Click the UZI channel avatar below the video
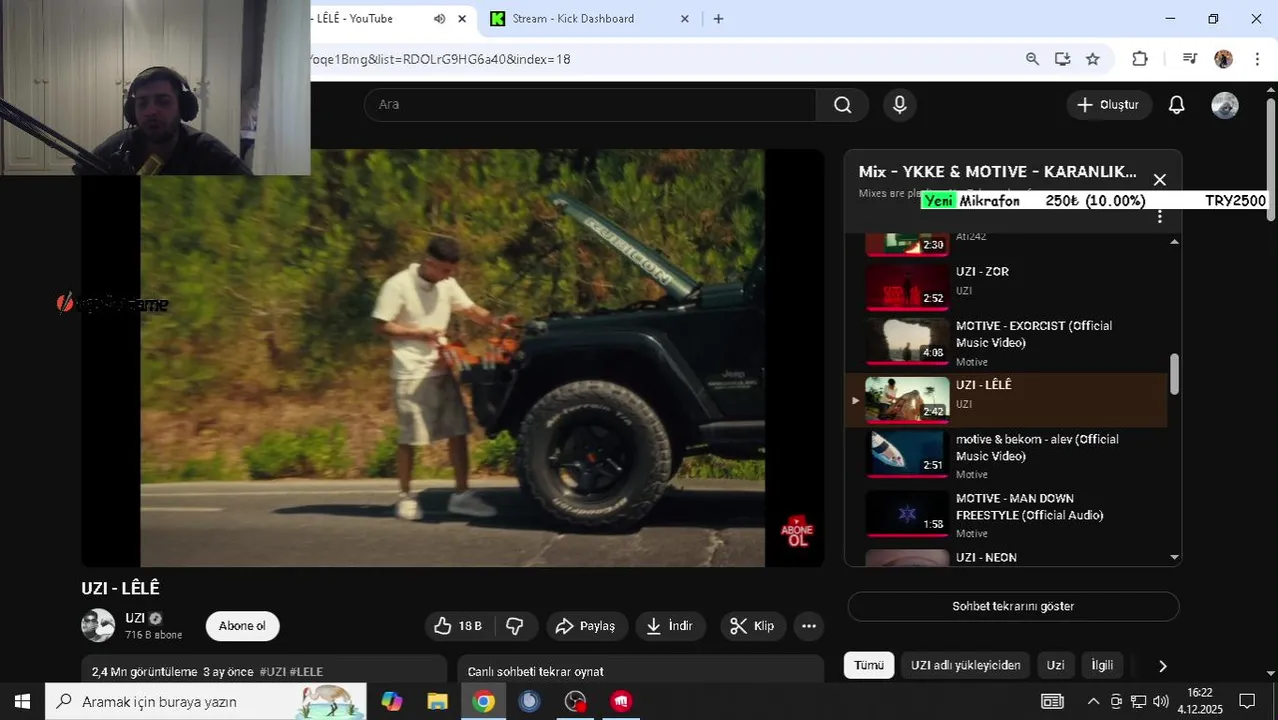The width and height of the screenshot is (1278, 720). point(98,626)
